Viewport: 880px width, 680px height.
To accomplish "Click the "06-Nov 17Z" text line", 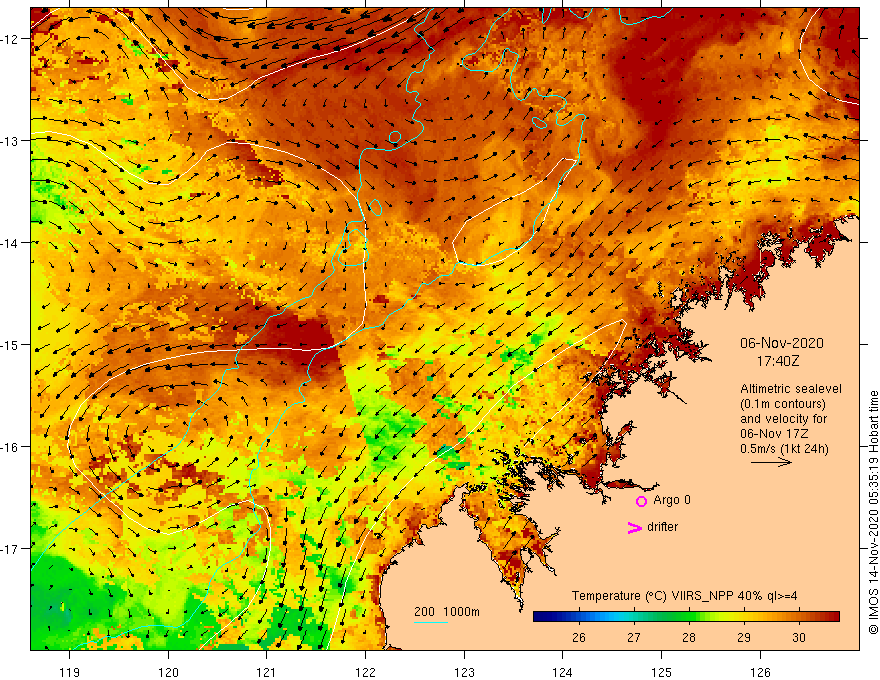I will click(x=774, y=434).
